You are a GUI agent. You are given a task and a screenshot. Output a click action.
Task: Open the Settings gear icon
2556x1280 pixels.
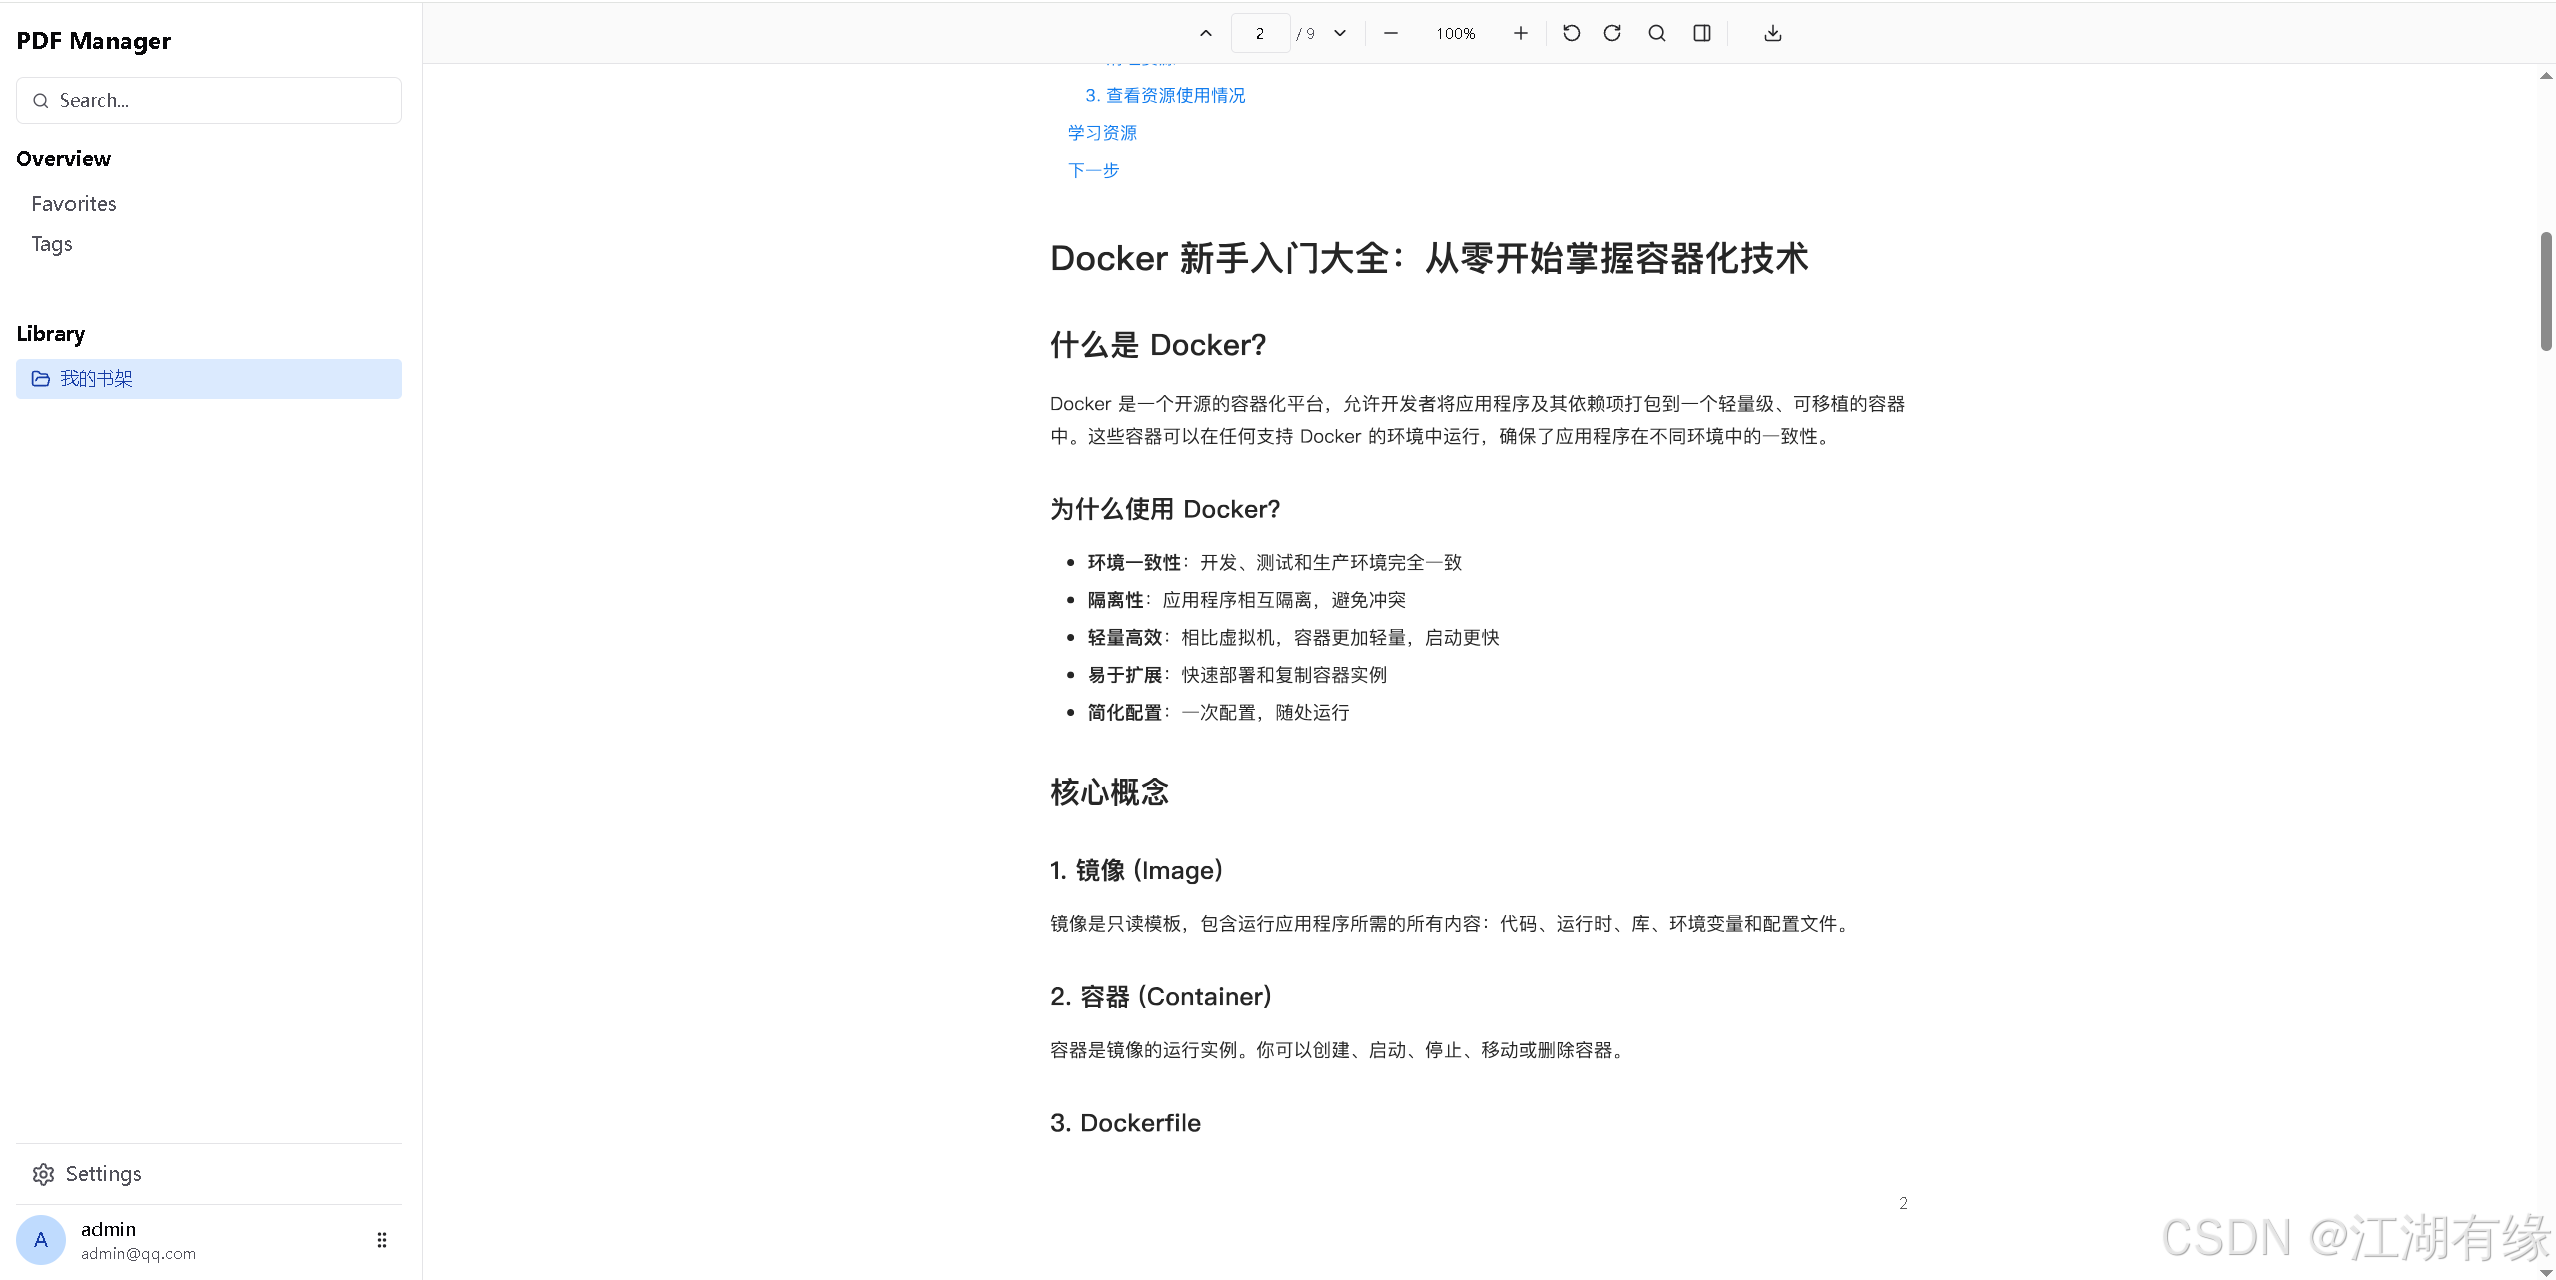(43, 1174)
